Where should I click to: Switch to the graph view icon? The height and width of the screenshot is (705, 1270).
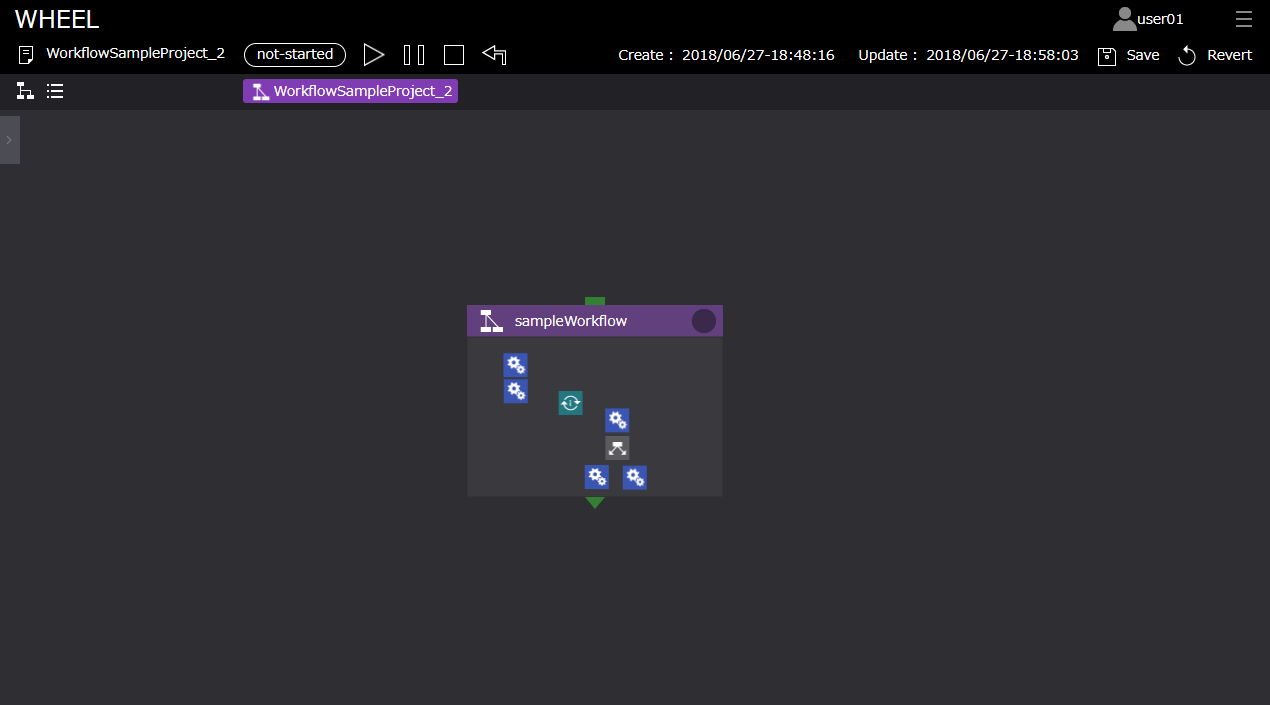(25, 91)
